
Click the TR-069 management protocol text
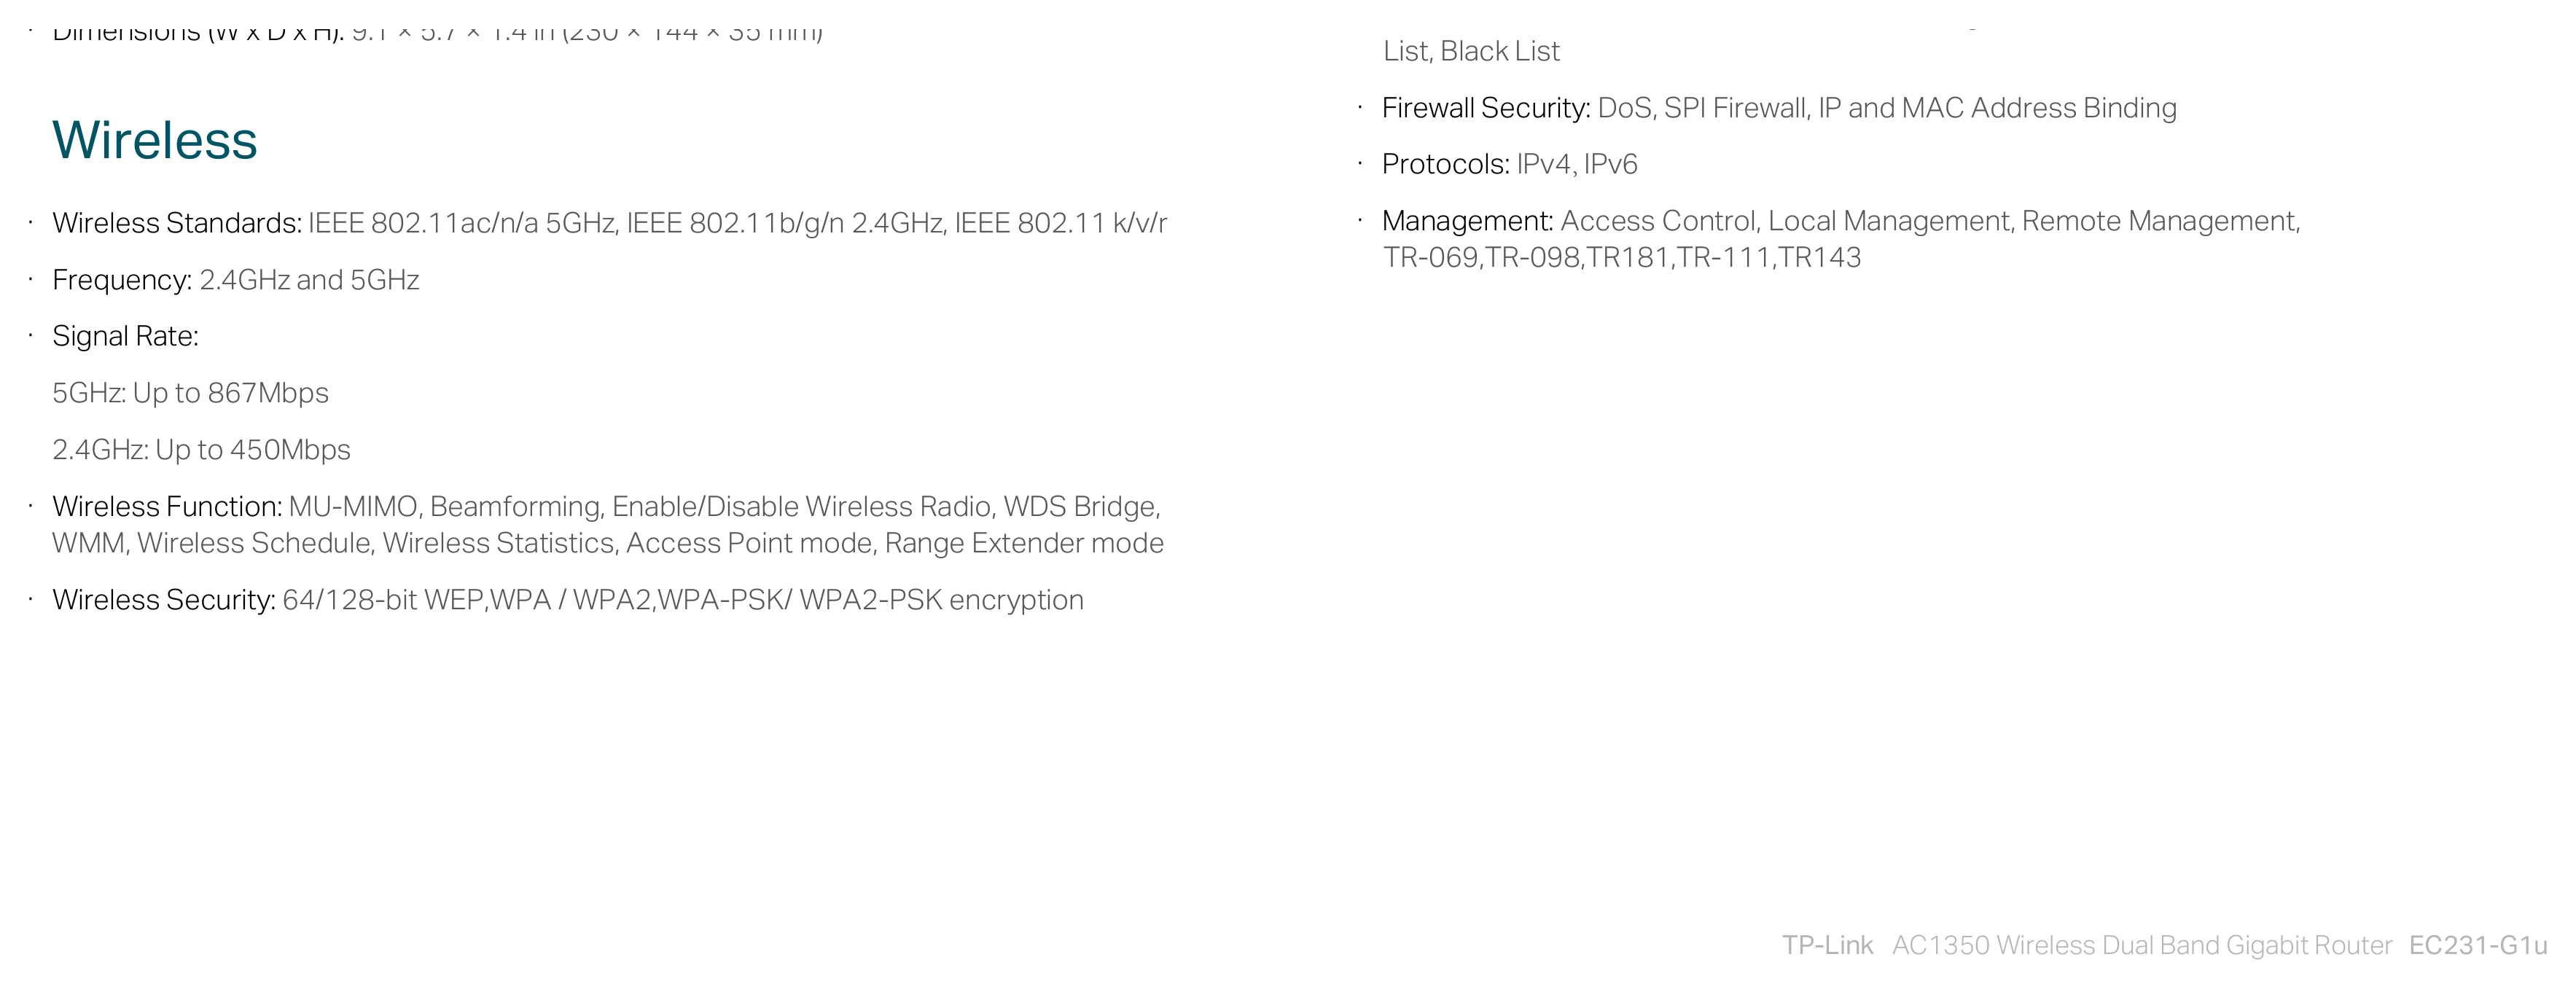coord(1430,258)
